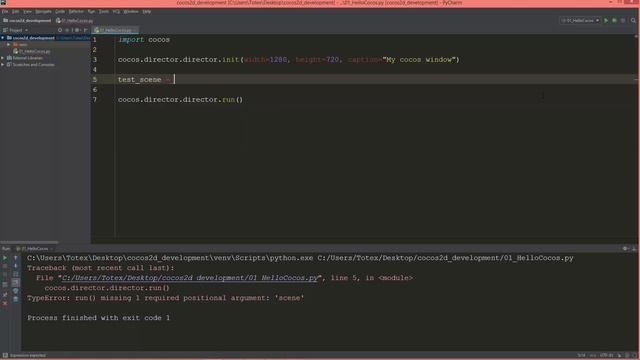Viewport: 640px width, 360px height.
Task: Click cocos2d_development breadcrumb in navigation bar
Action: (27, 20)
